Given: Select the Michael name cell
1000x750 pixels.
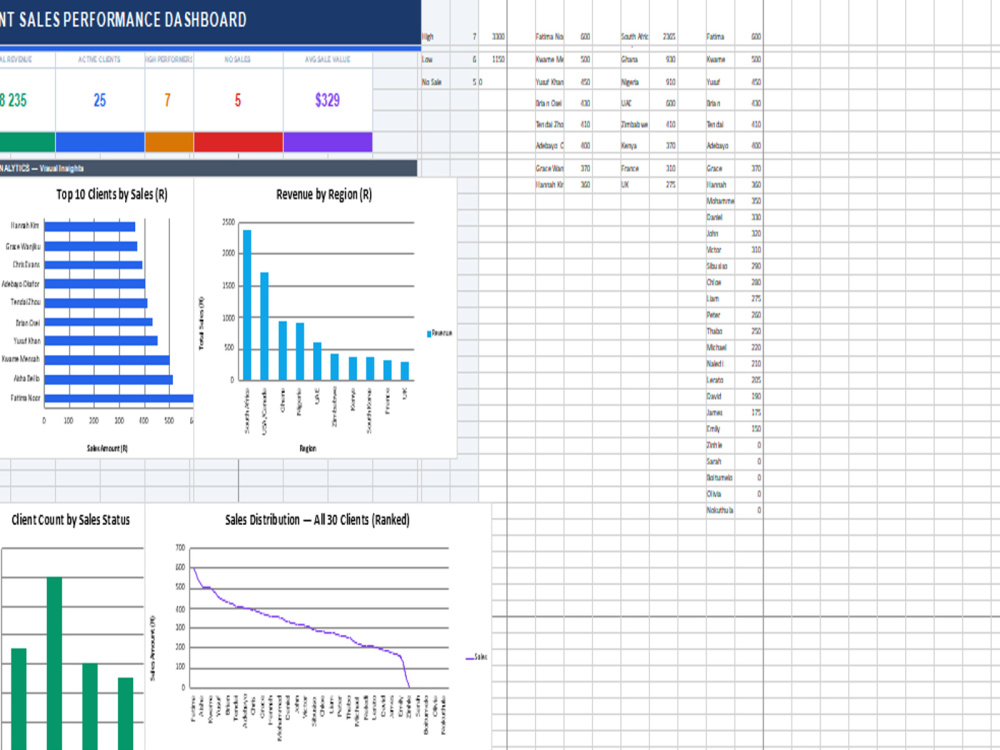Looking at the screenshot, I should click(720, 348).
